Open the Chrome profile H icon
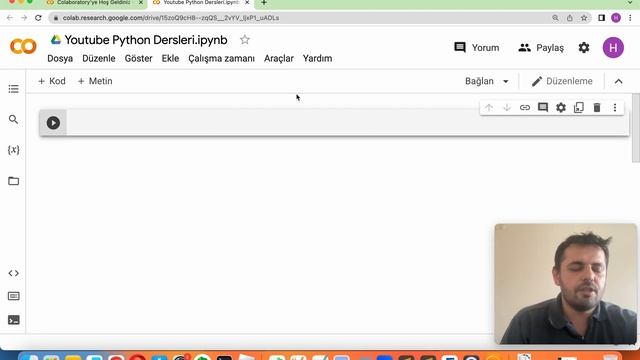 [x=616, y=18]
